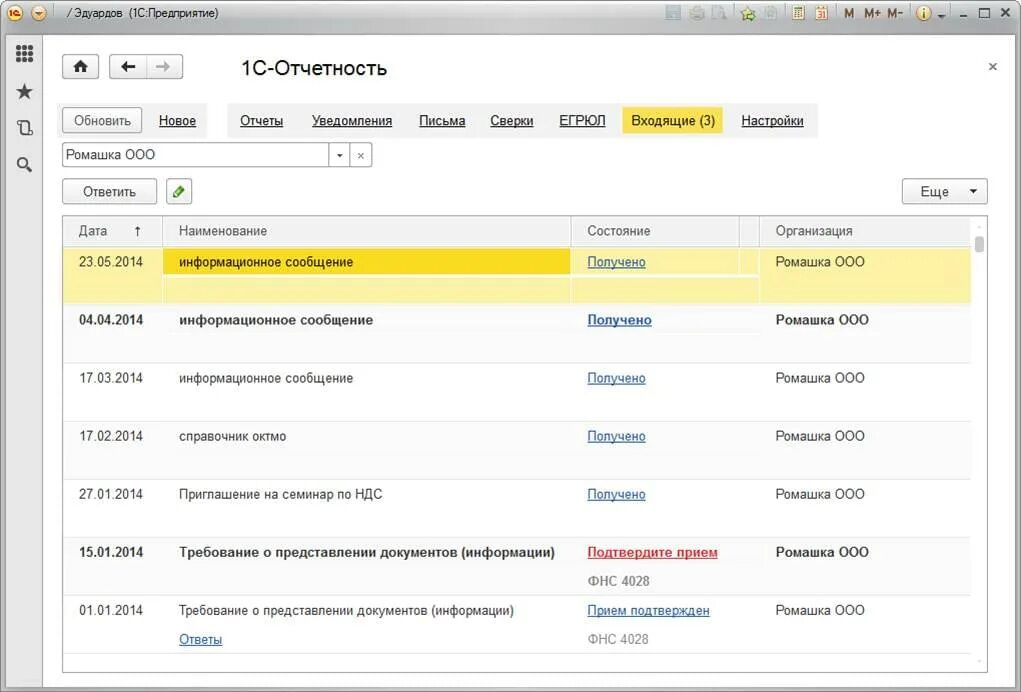Close the 1С-Отчетность form

[992, 66]
